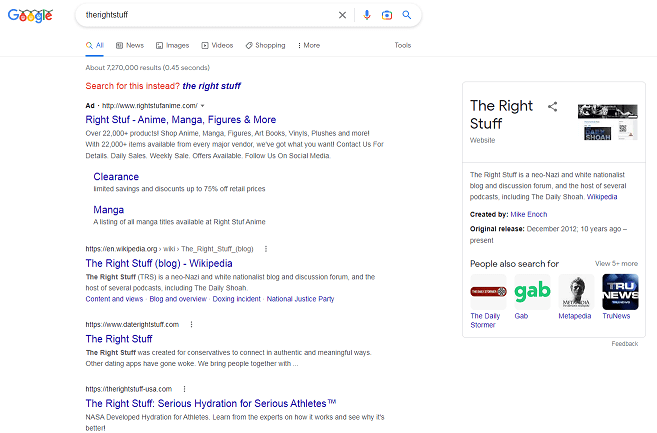Screen dimensions: 657x433
Task: Click the People also search for heading
Action: (x=514, y=264)
